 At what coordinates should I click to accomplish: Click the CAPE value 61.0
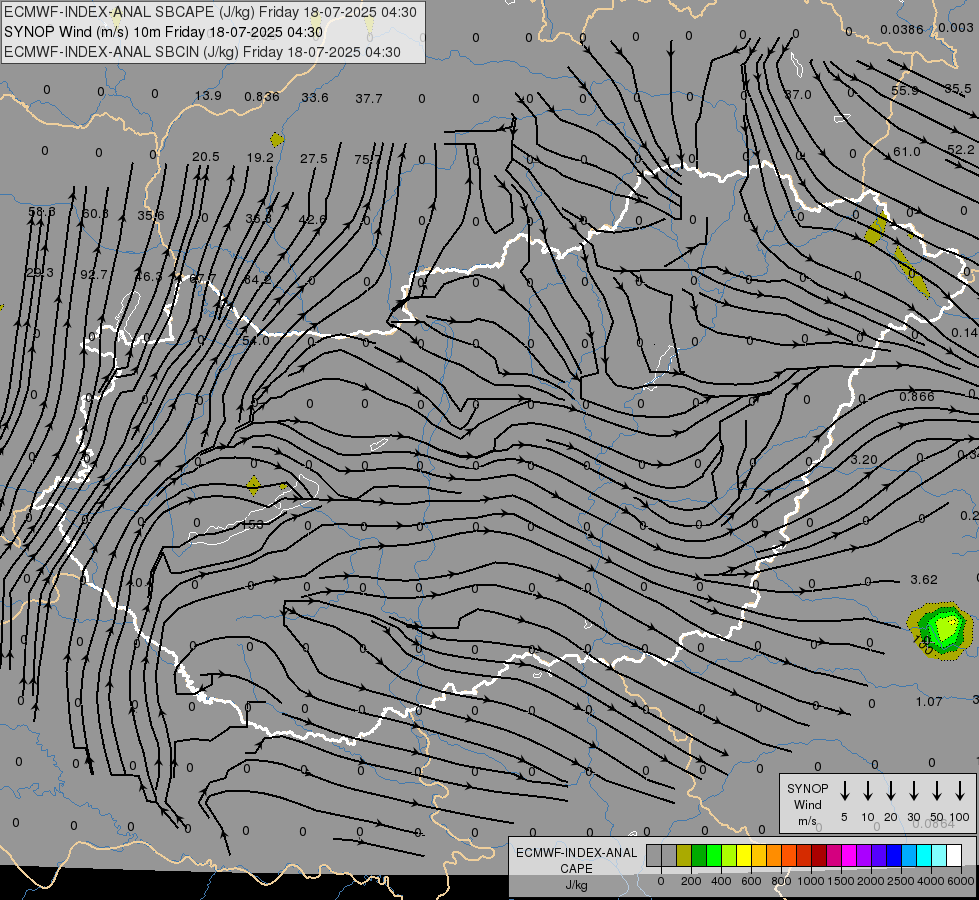pos(907,152)
